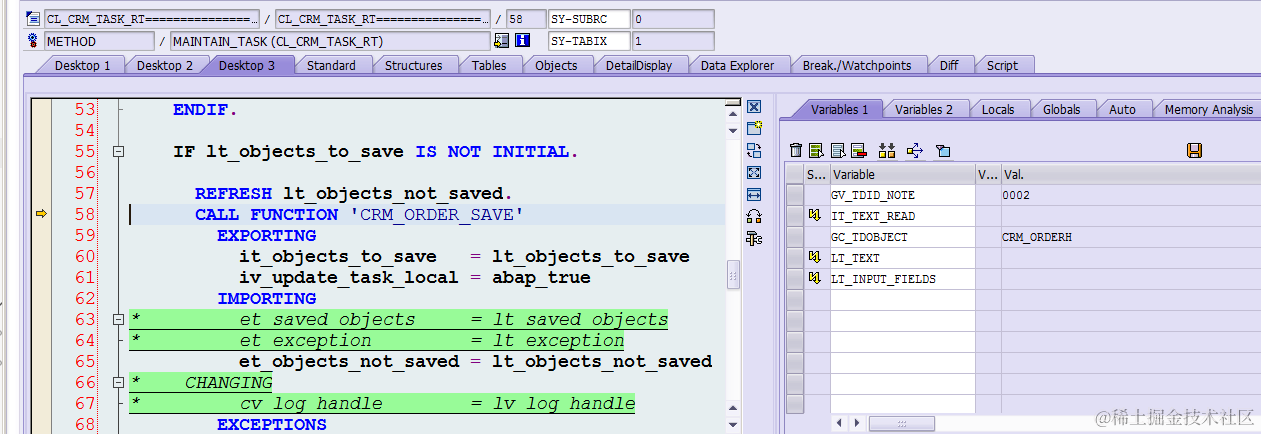Switch to the Locals tab
The width and height of the screenshot is (1261, 434).
coord(997,109)
